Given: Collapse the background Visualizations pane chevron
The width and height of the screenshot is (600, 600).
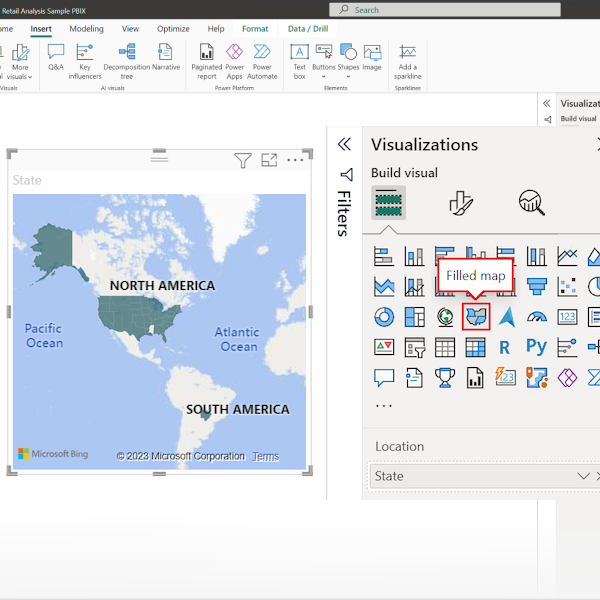Looking at the screenshot, I should coord(547,103).
